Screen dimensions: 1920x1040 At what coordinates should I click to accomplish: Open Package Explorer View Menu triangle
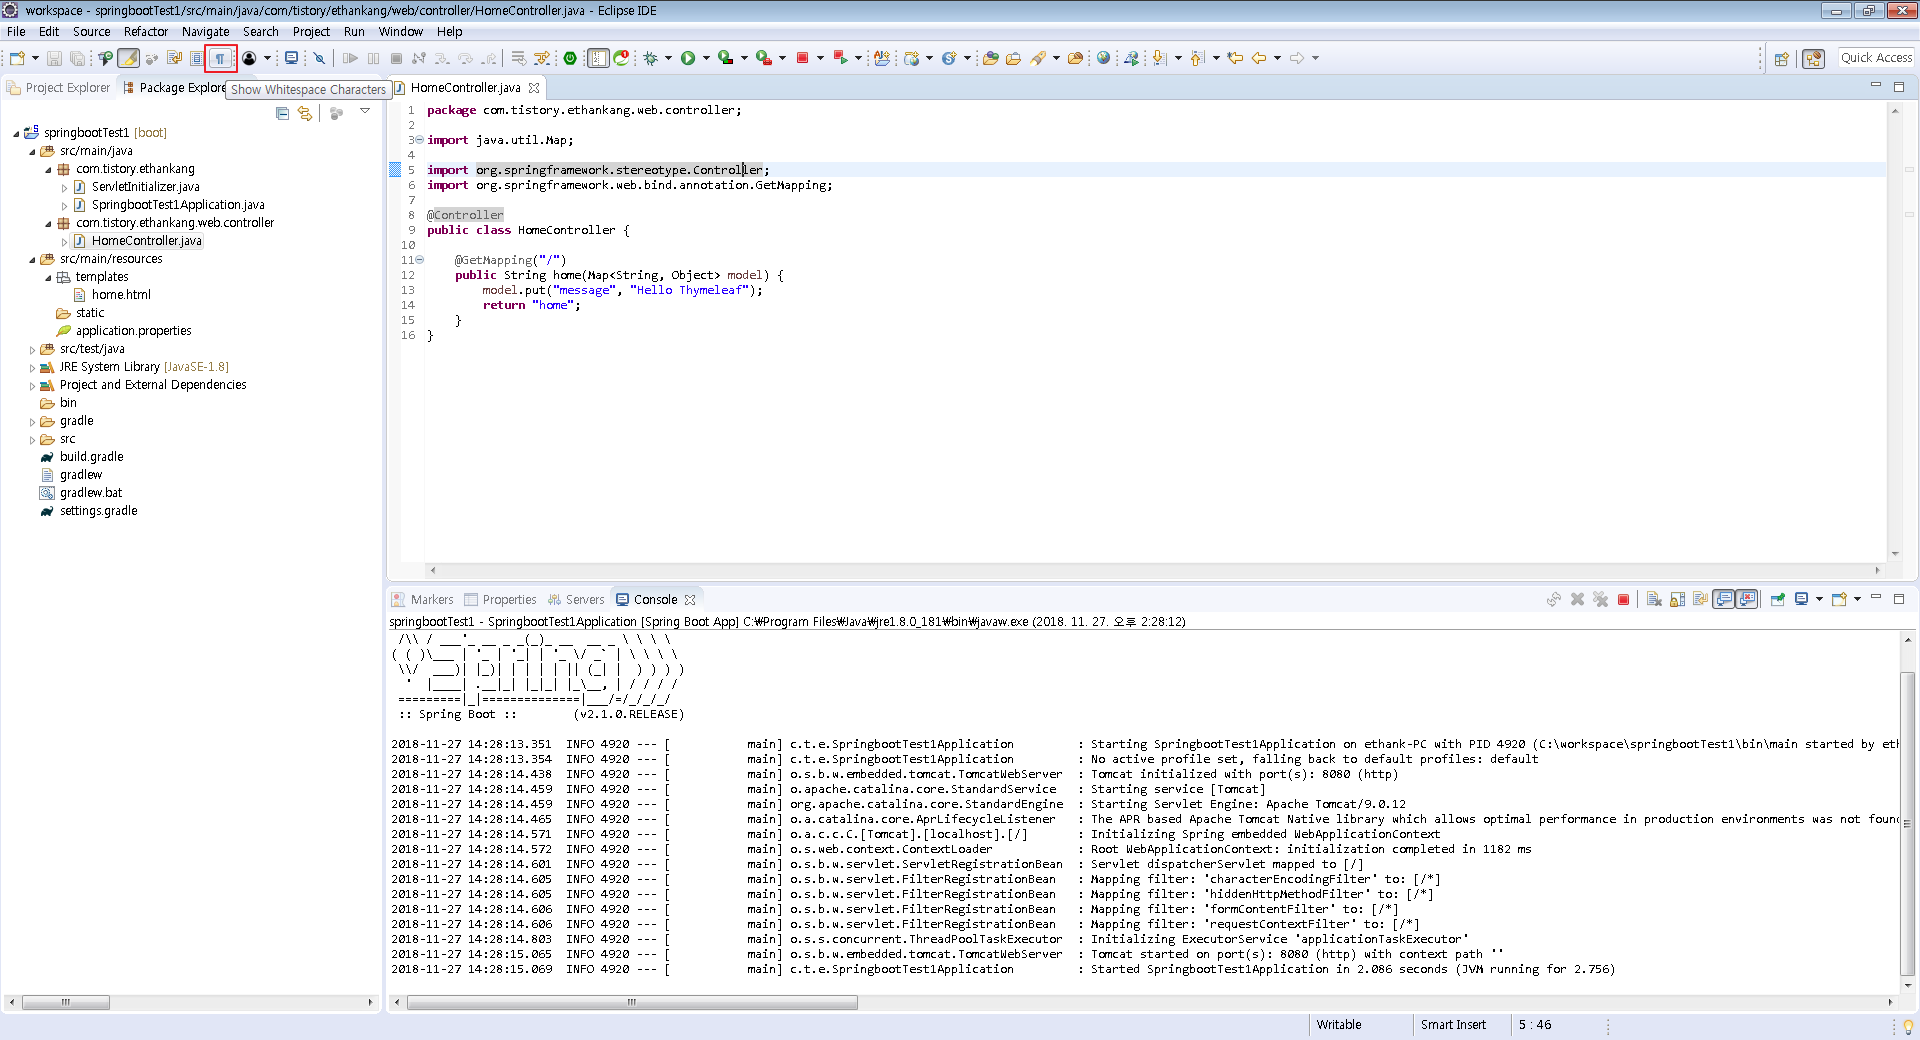365,112
